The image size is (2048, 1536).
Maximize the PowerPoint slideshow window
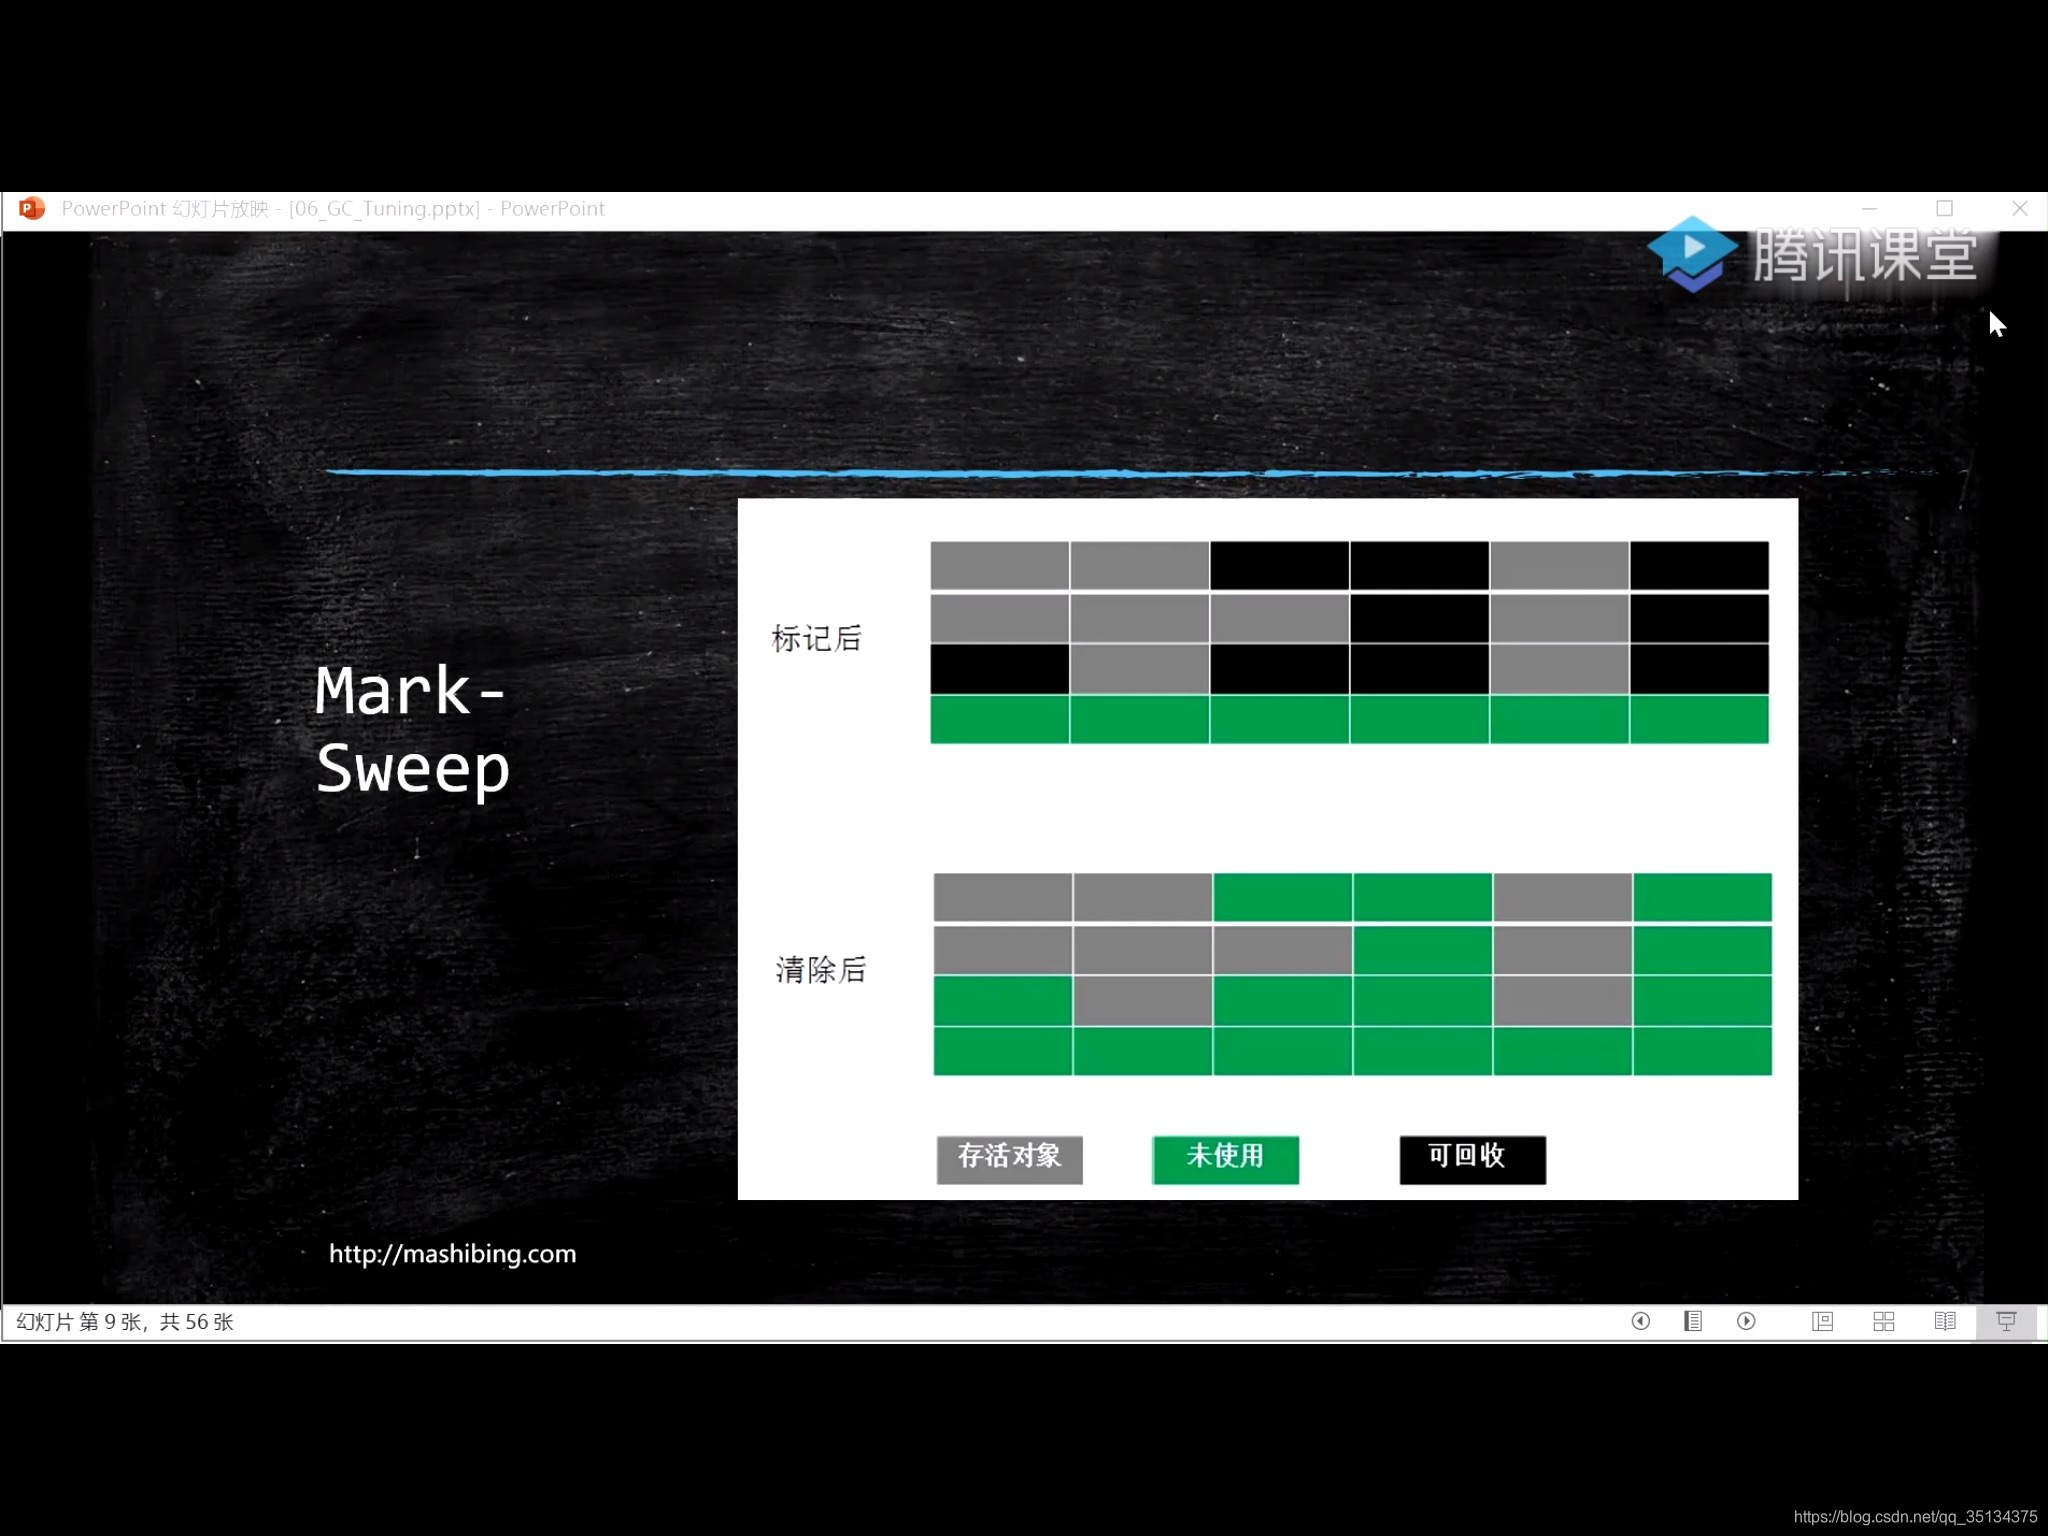tap(1944, 208)
